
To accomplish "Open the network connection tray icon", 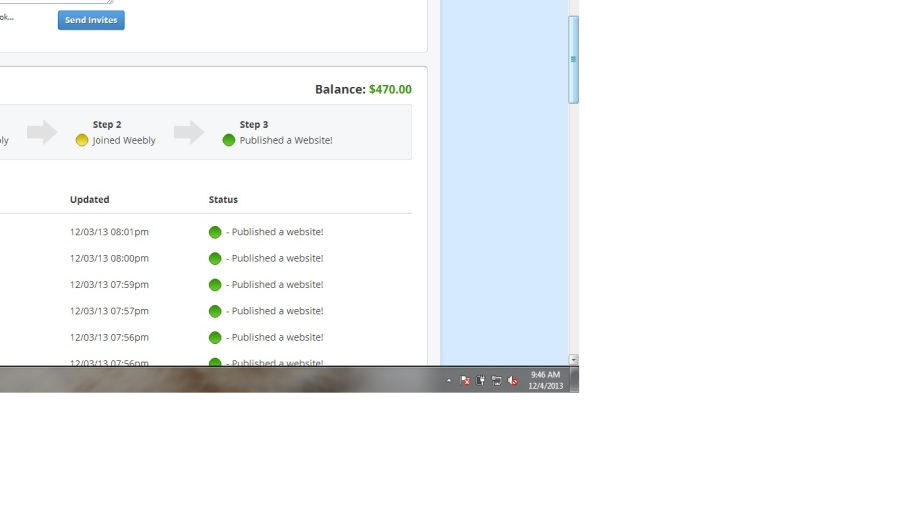I will click(496, 380).
